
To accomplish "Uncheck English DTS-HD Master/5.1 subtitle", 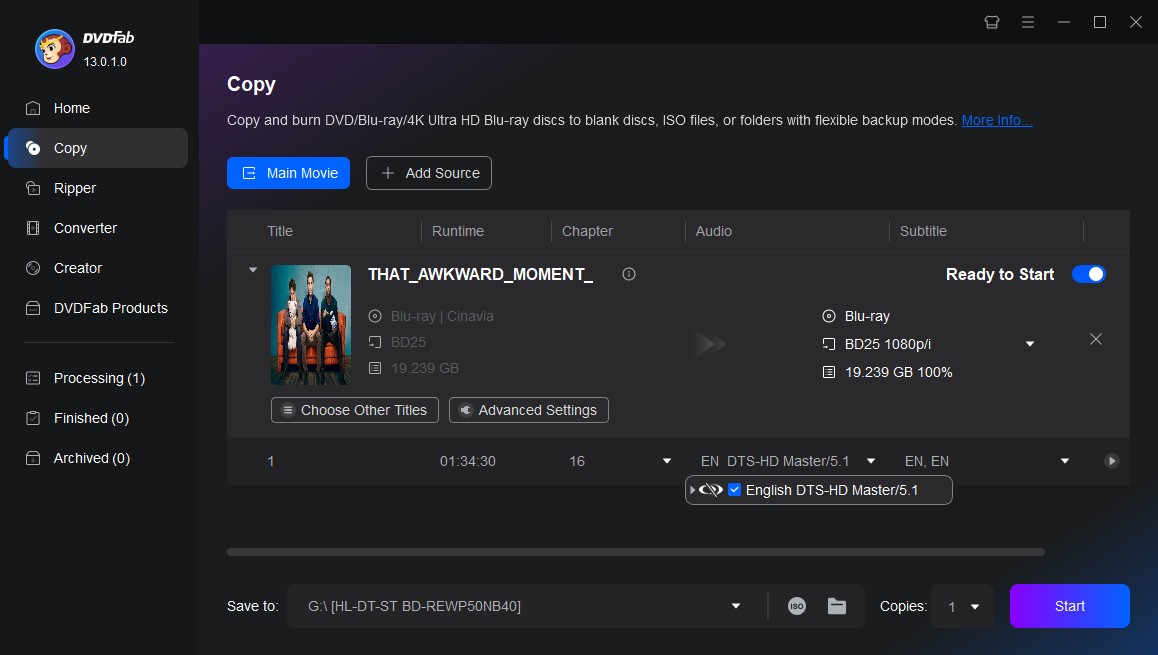I will 735,489.
